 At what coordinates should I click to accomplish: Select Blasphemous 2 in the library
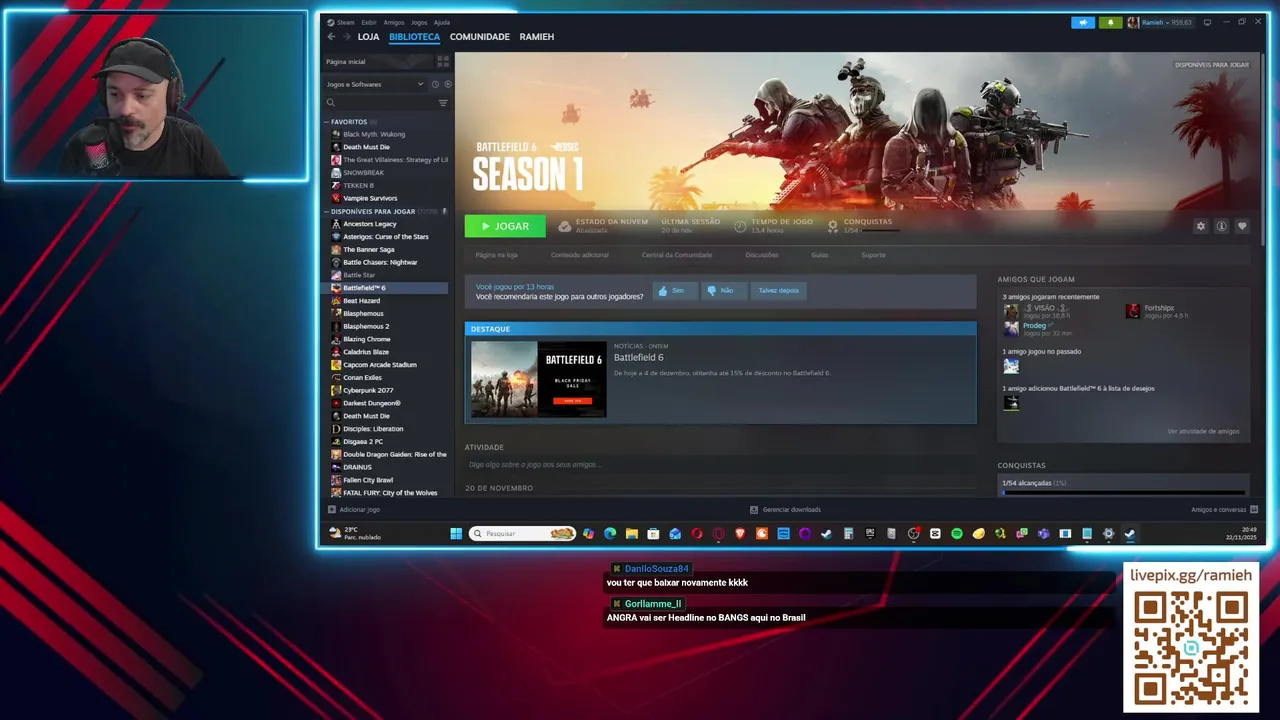pyautogui.click(x=366, y=326)
